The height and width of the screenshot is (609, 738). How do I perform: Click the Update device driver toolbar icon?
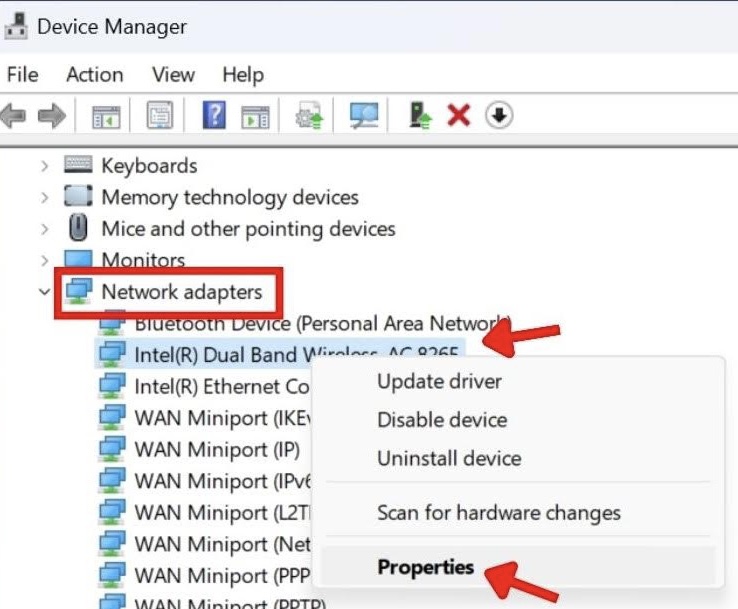tap(309, 115)
